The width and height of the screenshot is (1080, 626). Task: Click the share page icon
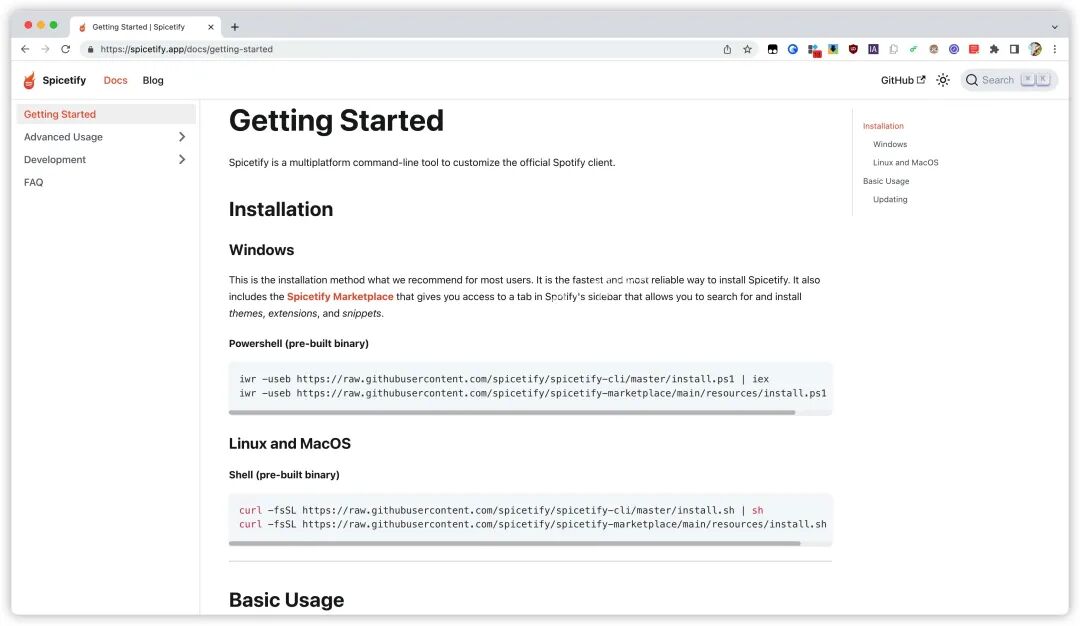pos(727,49)
